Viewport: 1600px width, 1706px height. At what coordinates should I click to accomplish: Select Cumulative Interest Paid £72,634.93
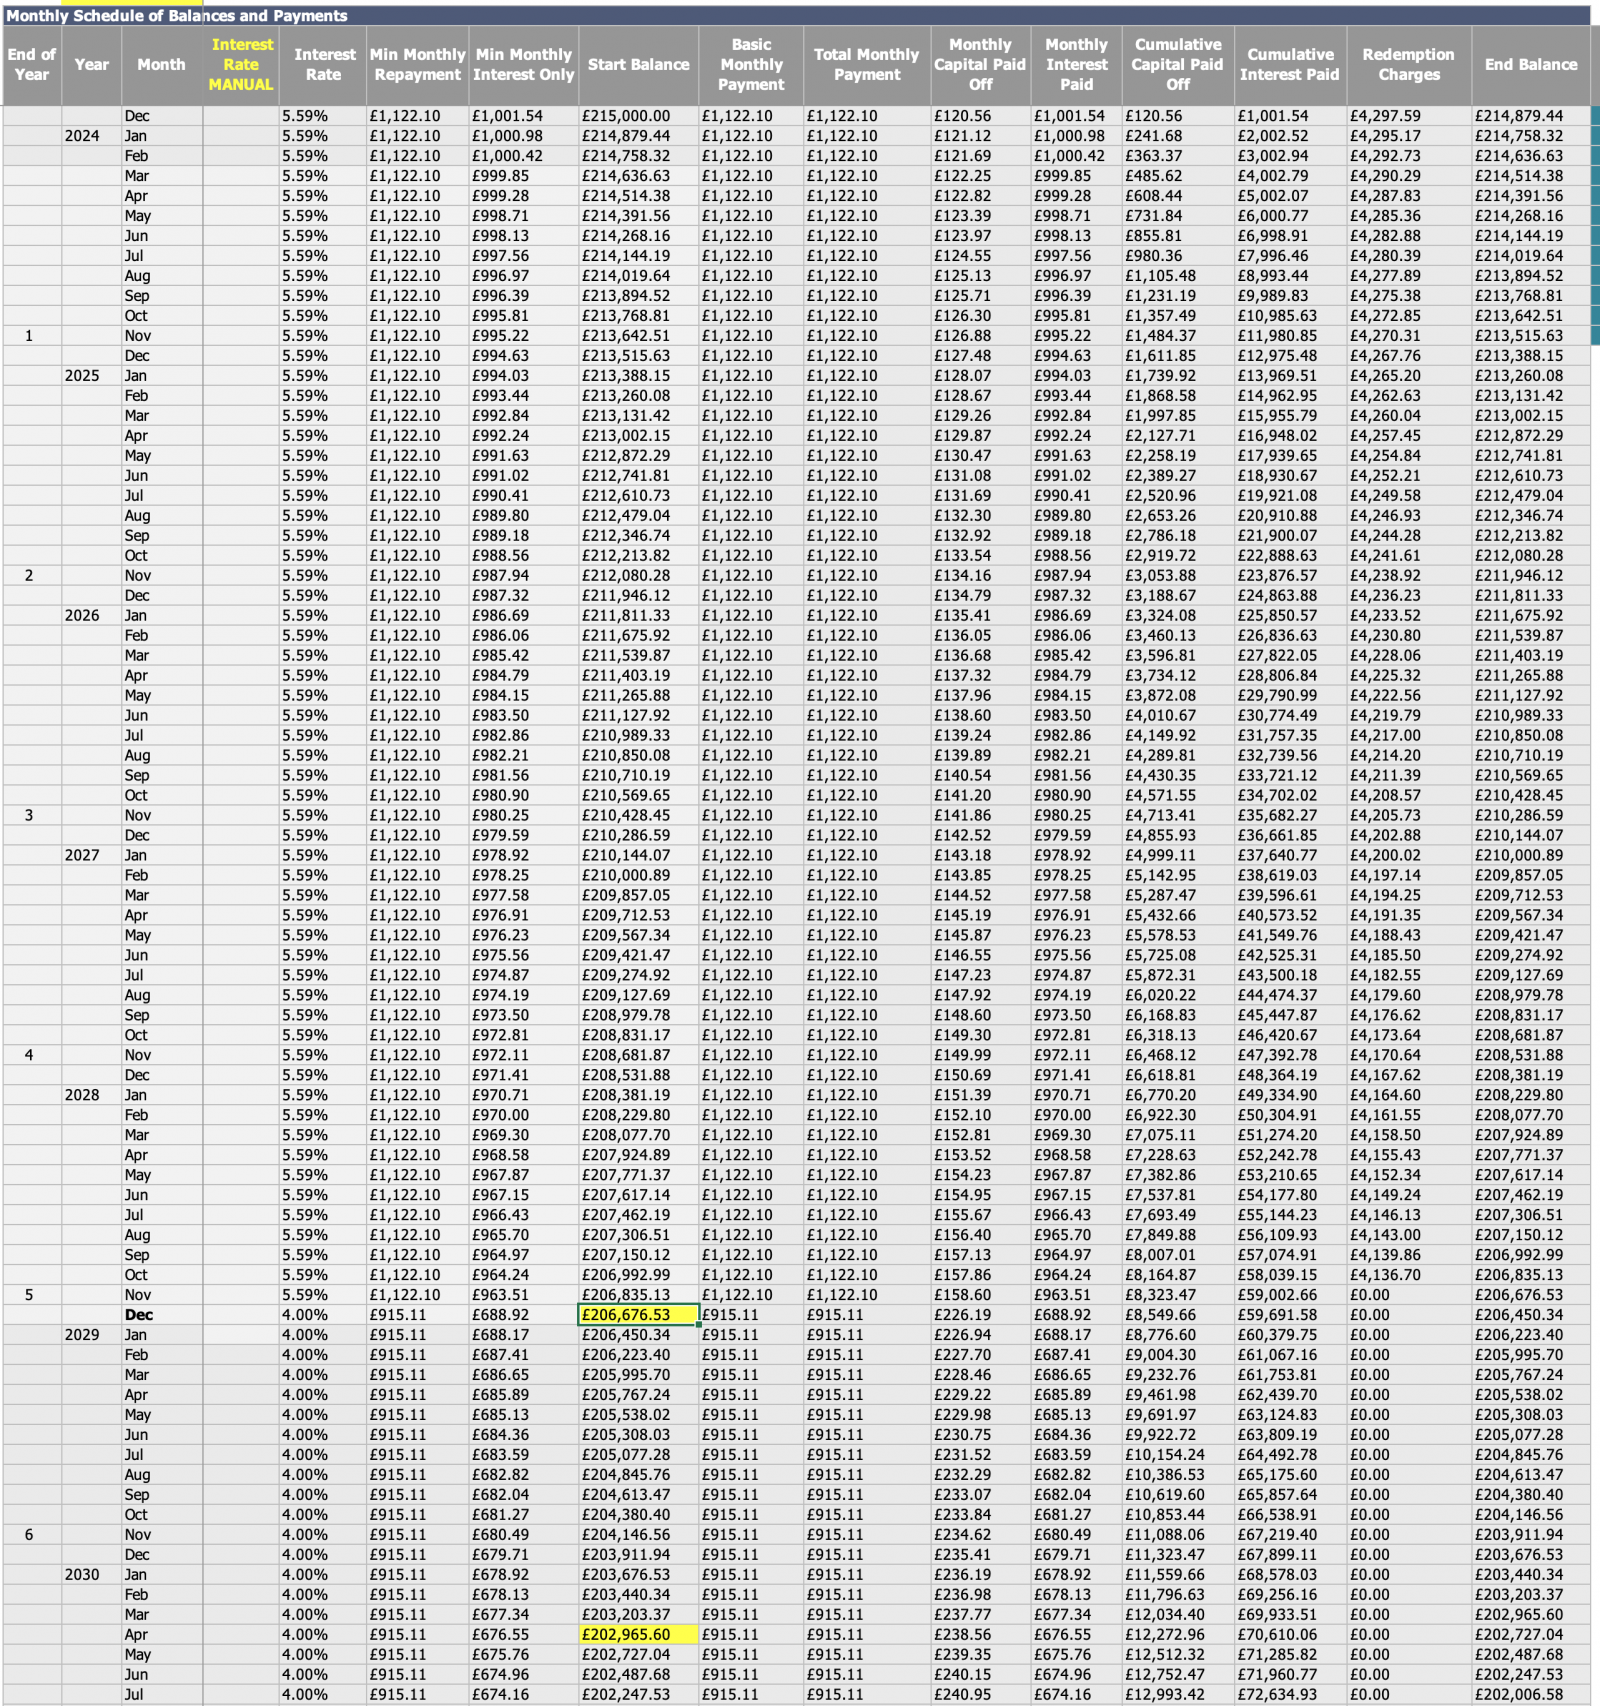click(x=1290, y=1695)
